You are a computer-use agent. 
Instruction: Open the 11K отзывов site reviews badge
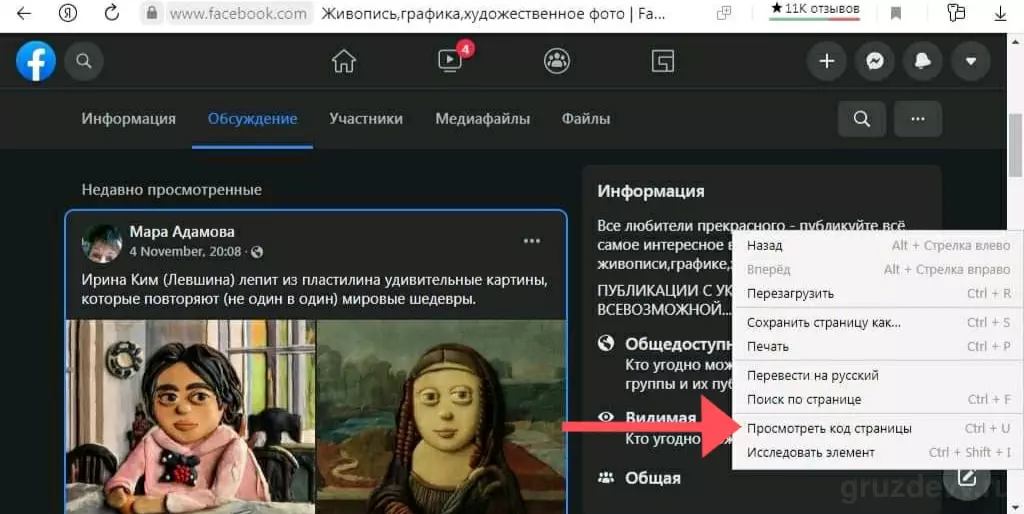click(814, 10)
